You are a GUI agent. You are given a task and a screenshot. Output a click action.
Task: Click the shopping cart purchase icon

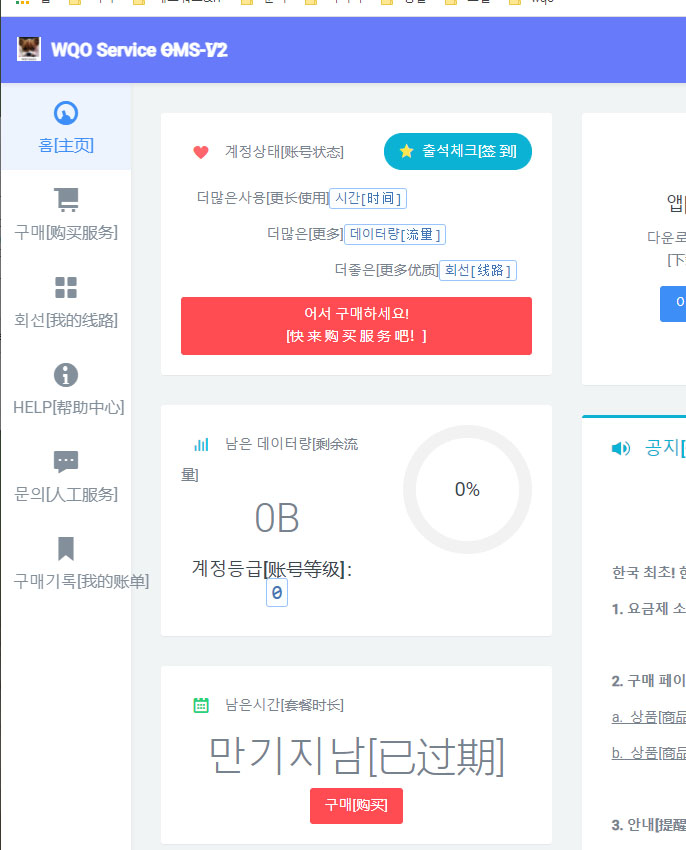pos(66,200)
